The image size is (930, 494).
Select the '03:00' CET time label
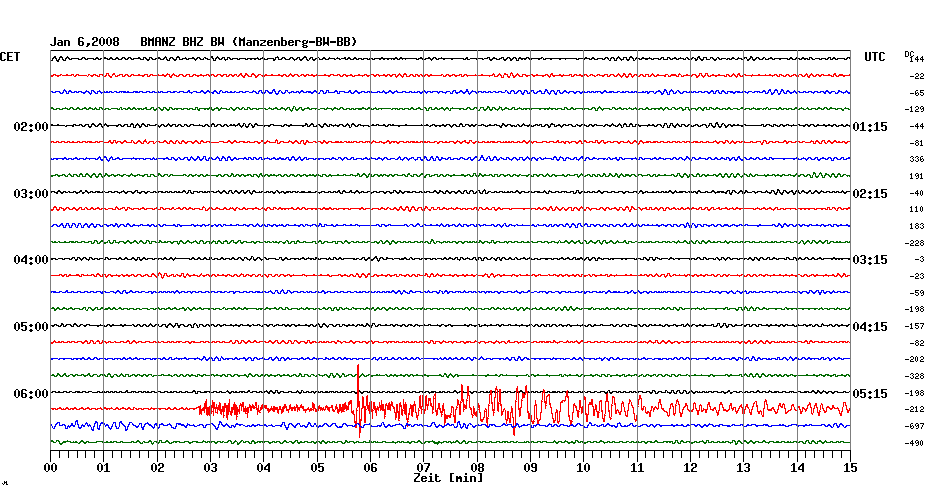tap(31, 194)
